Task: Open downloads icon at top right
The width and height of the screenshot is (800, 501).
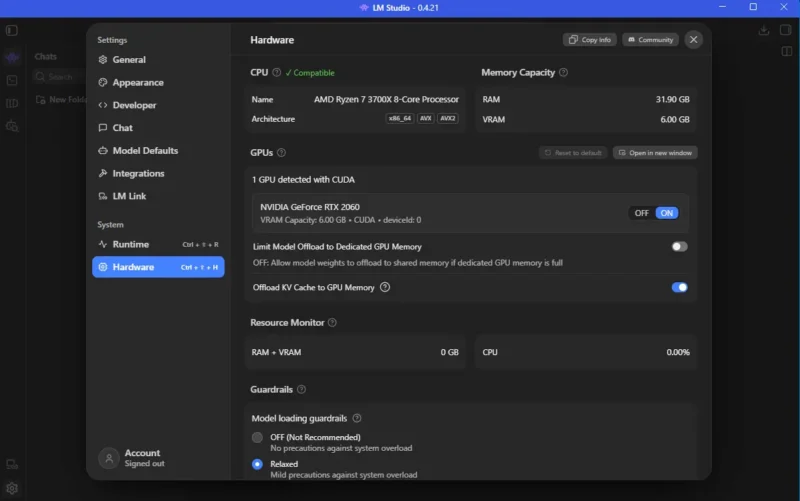Action: click(764, 31)
